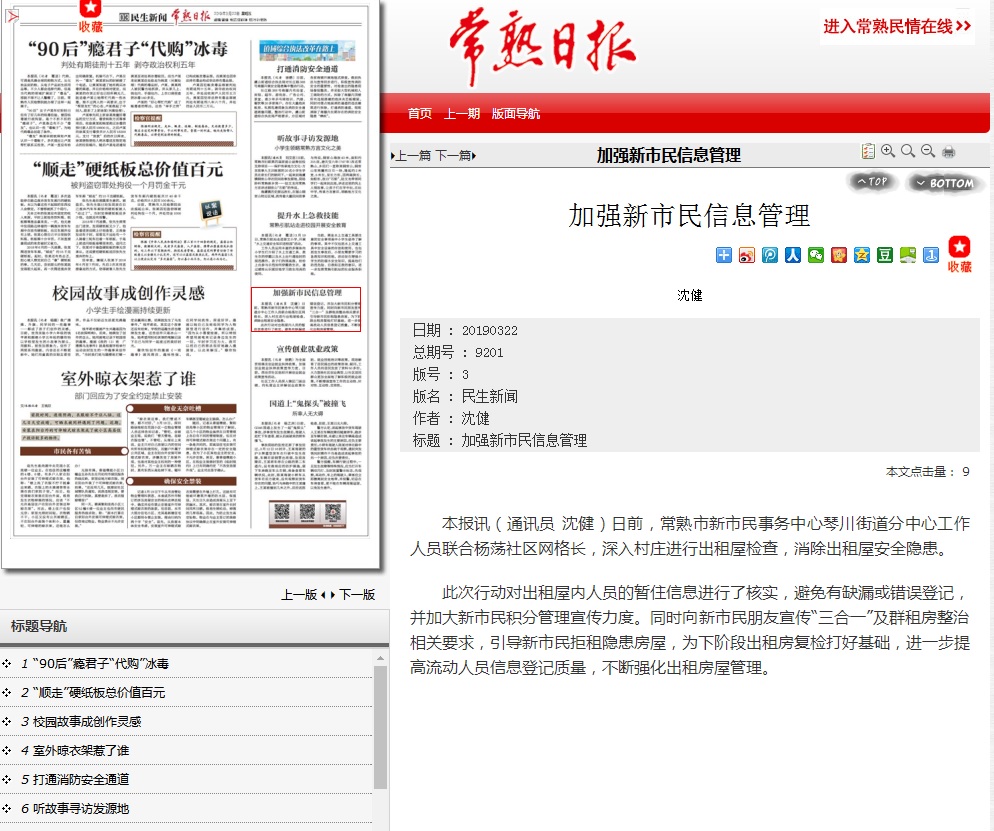This screenshot has height=831, width=994.
Task: Jump to BOTTOM of the article
Action: pyautogui.click(x=945, y=183)
